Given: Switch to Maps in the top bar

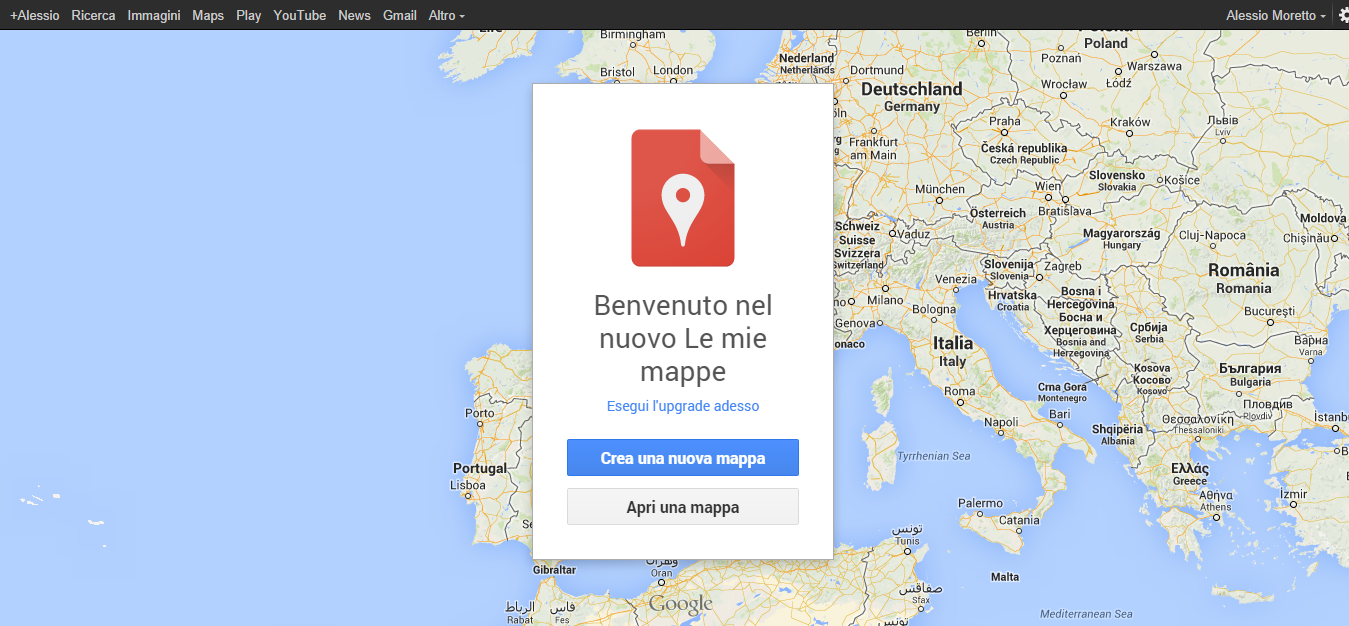Looking at the screenshot, I should [x=208, y=15].
